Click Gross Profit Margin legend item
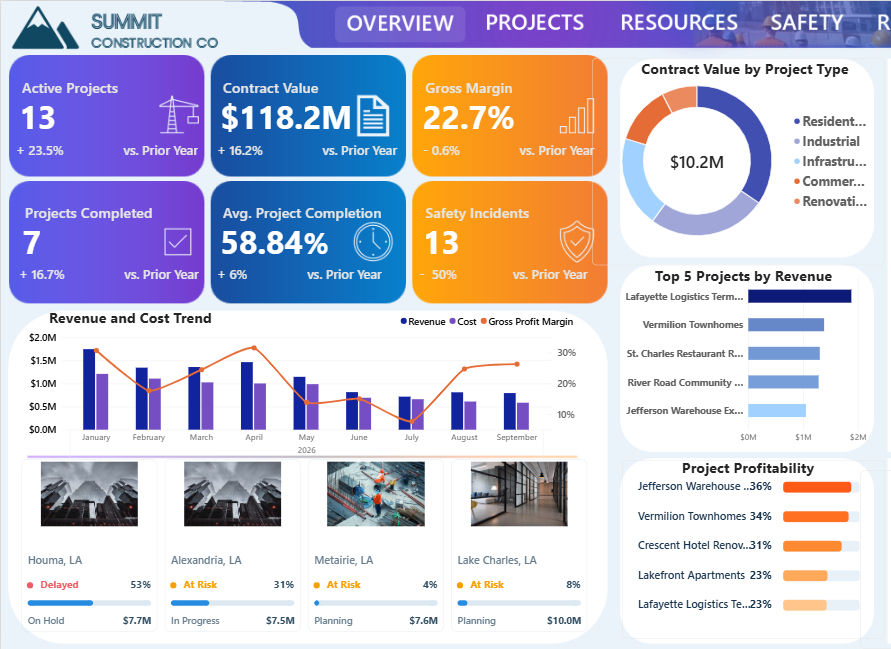Screen dimensions: 891x649 click(527, 322)
